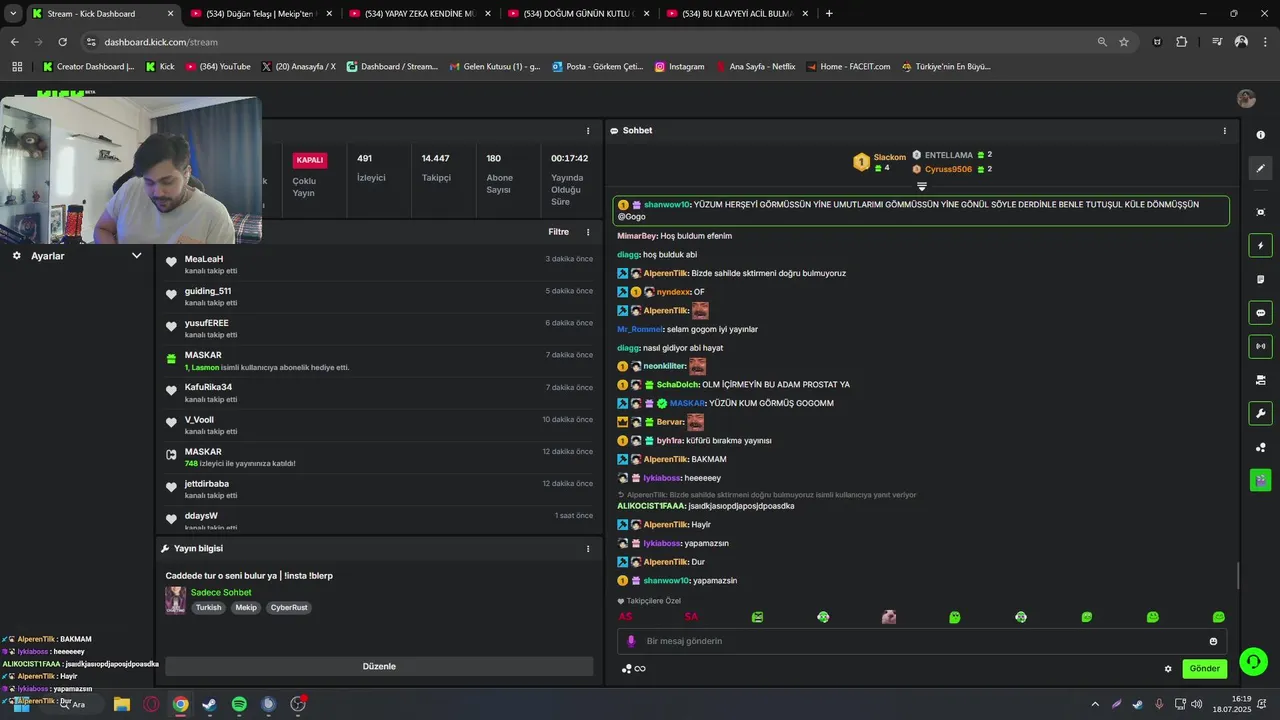This screenshot has width=1280, height=720.
Task: Click the green bot icon in right sidebar
Action: point(1260,480)
